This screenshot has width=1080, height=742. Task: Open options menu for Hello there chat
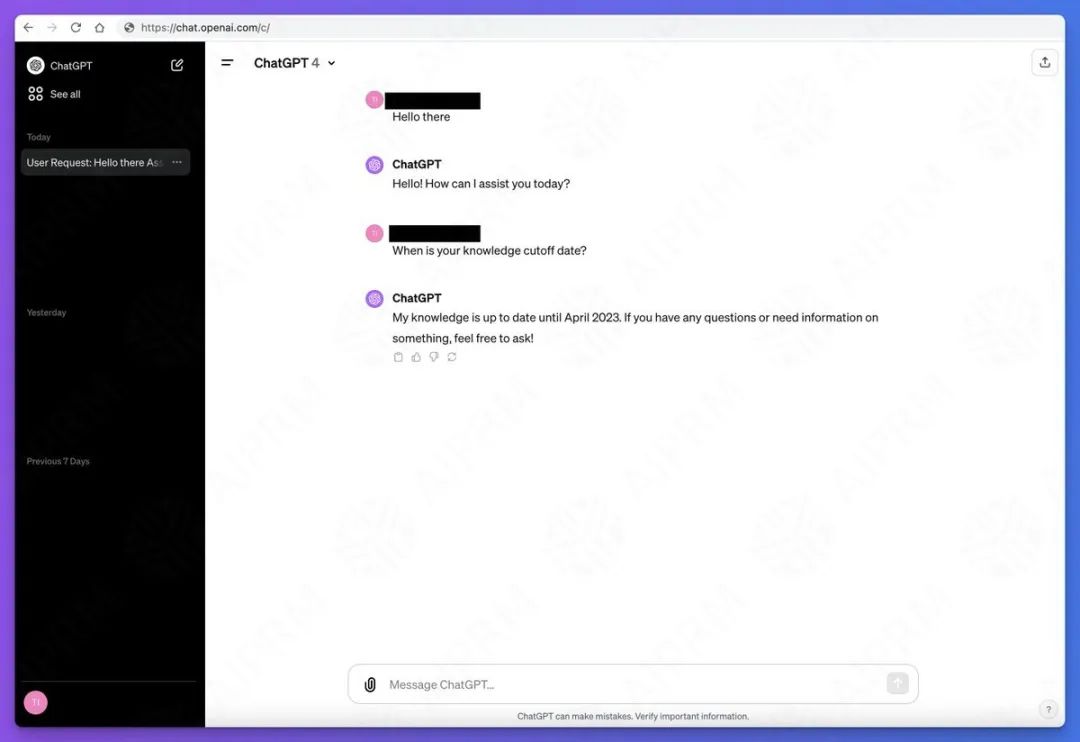click(177, 162)
